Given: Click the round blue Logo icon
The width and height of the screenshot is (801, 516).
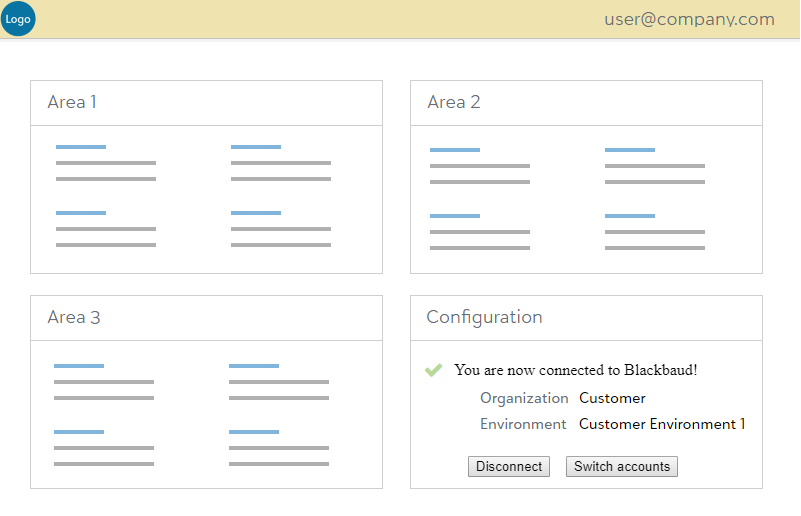Looking at the screenshot, I should tap(18, 19).
